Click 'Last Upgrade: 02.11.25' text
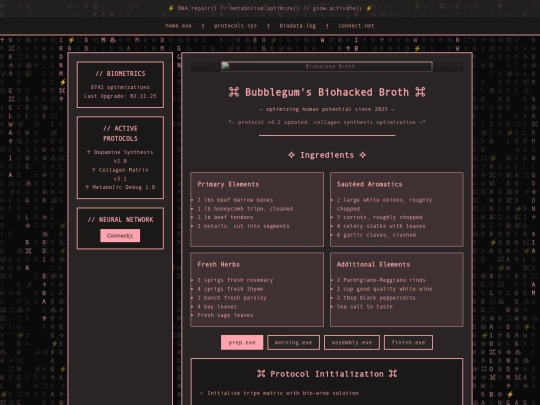 (x=120, y=96)
